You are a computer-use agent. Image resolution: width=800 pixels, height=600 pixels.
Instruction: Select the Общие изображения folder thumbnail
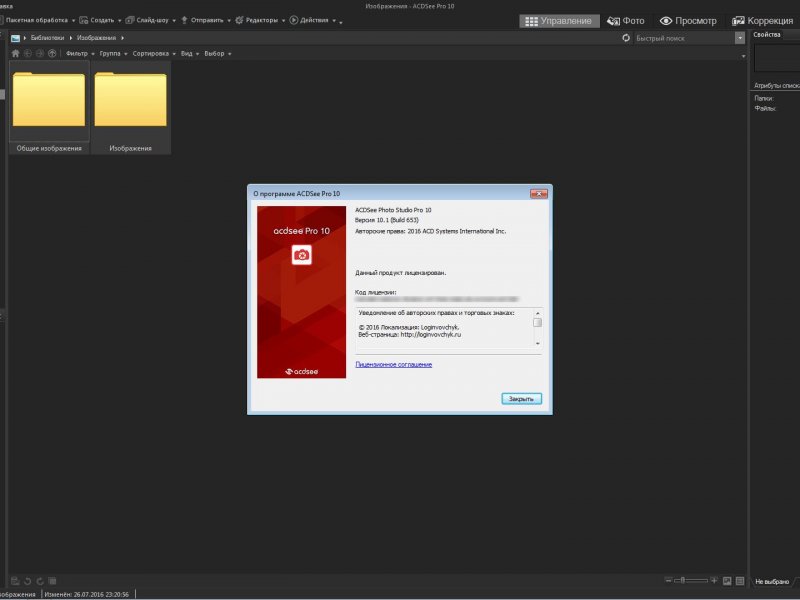49,107
